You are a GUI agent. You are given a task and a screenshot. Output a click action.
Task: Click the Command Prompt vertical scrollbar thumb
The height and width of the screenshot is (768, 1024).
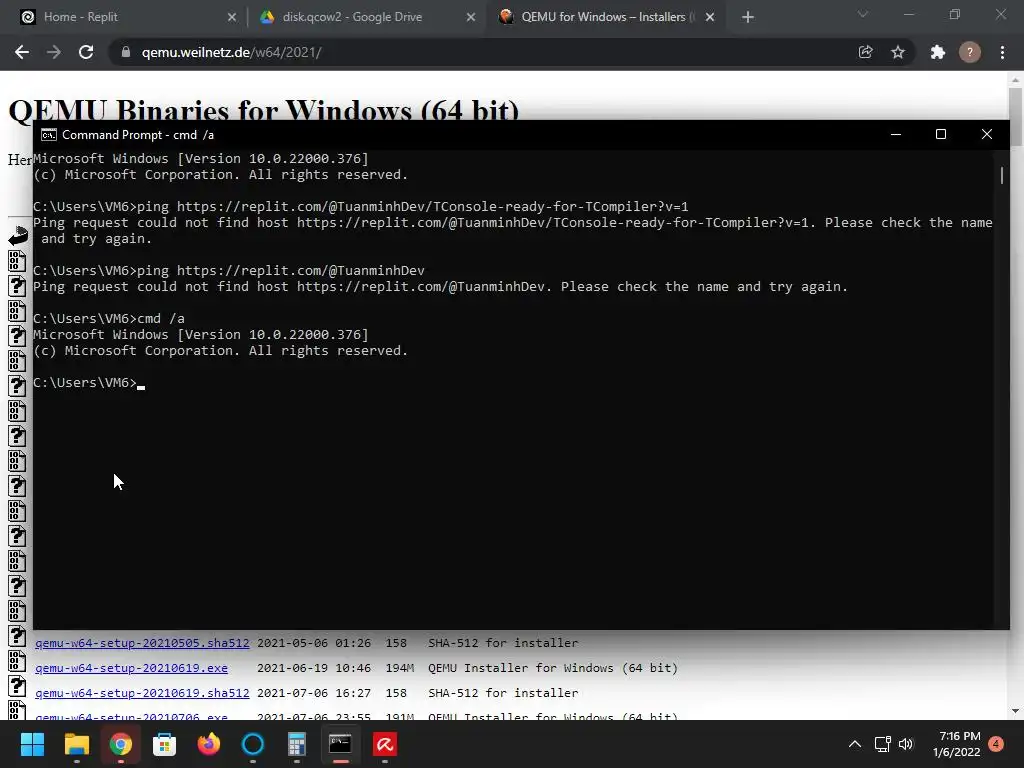[x=1002, y=175]
